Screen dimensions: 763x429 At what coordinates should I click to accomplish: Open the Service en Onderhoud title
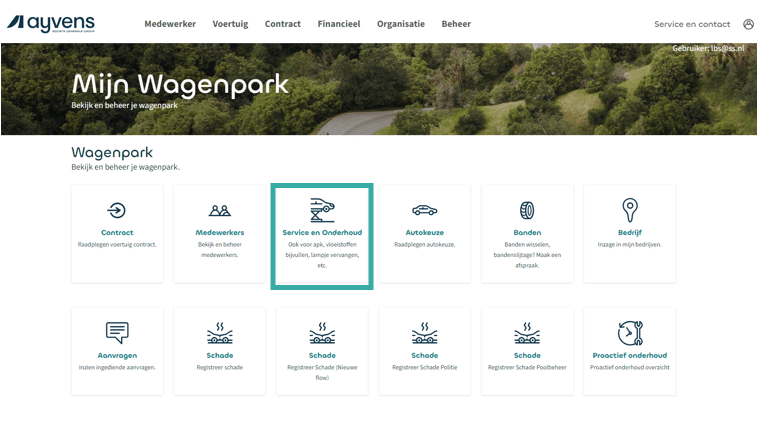coord(322,232)
